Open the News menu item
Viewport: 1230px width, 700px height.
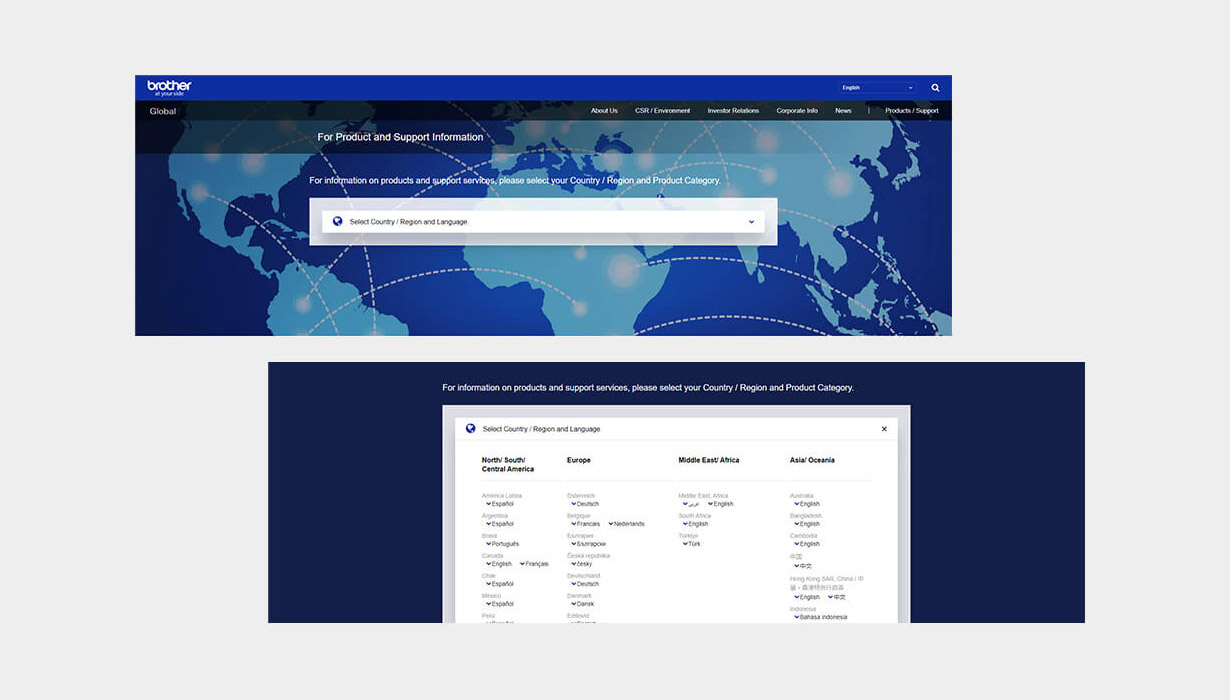coord(843,111)
